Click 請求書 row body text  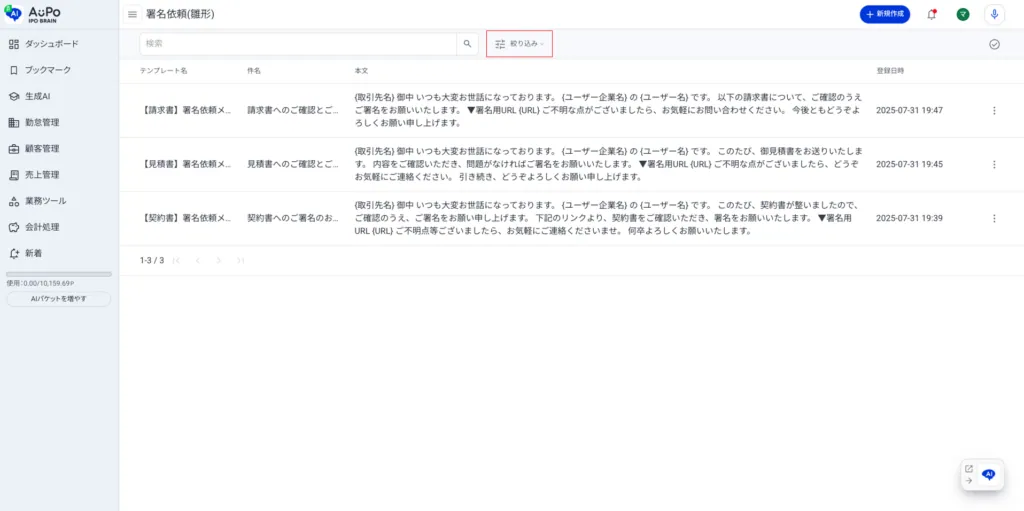[608, 110]
